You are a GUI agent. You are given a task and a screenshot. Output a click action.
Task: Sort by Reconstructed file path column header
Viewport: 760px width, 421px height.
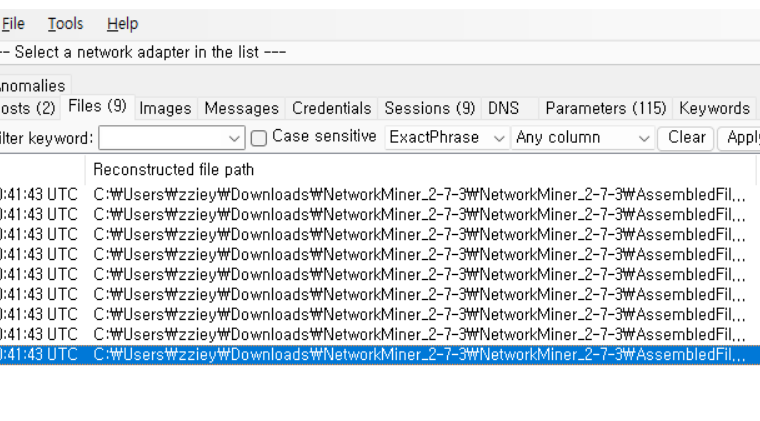(420, 170)
